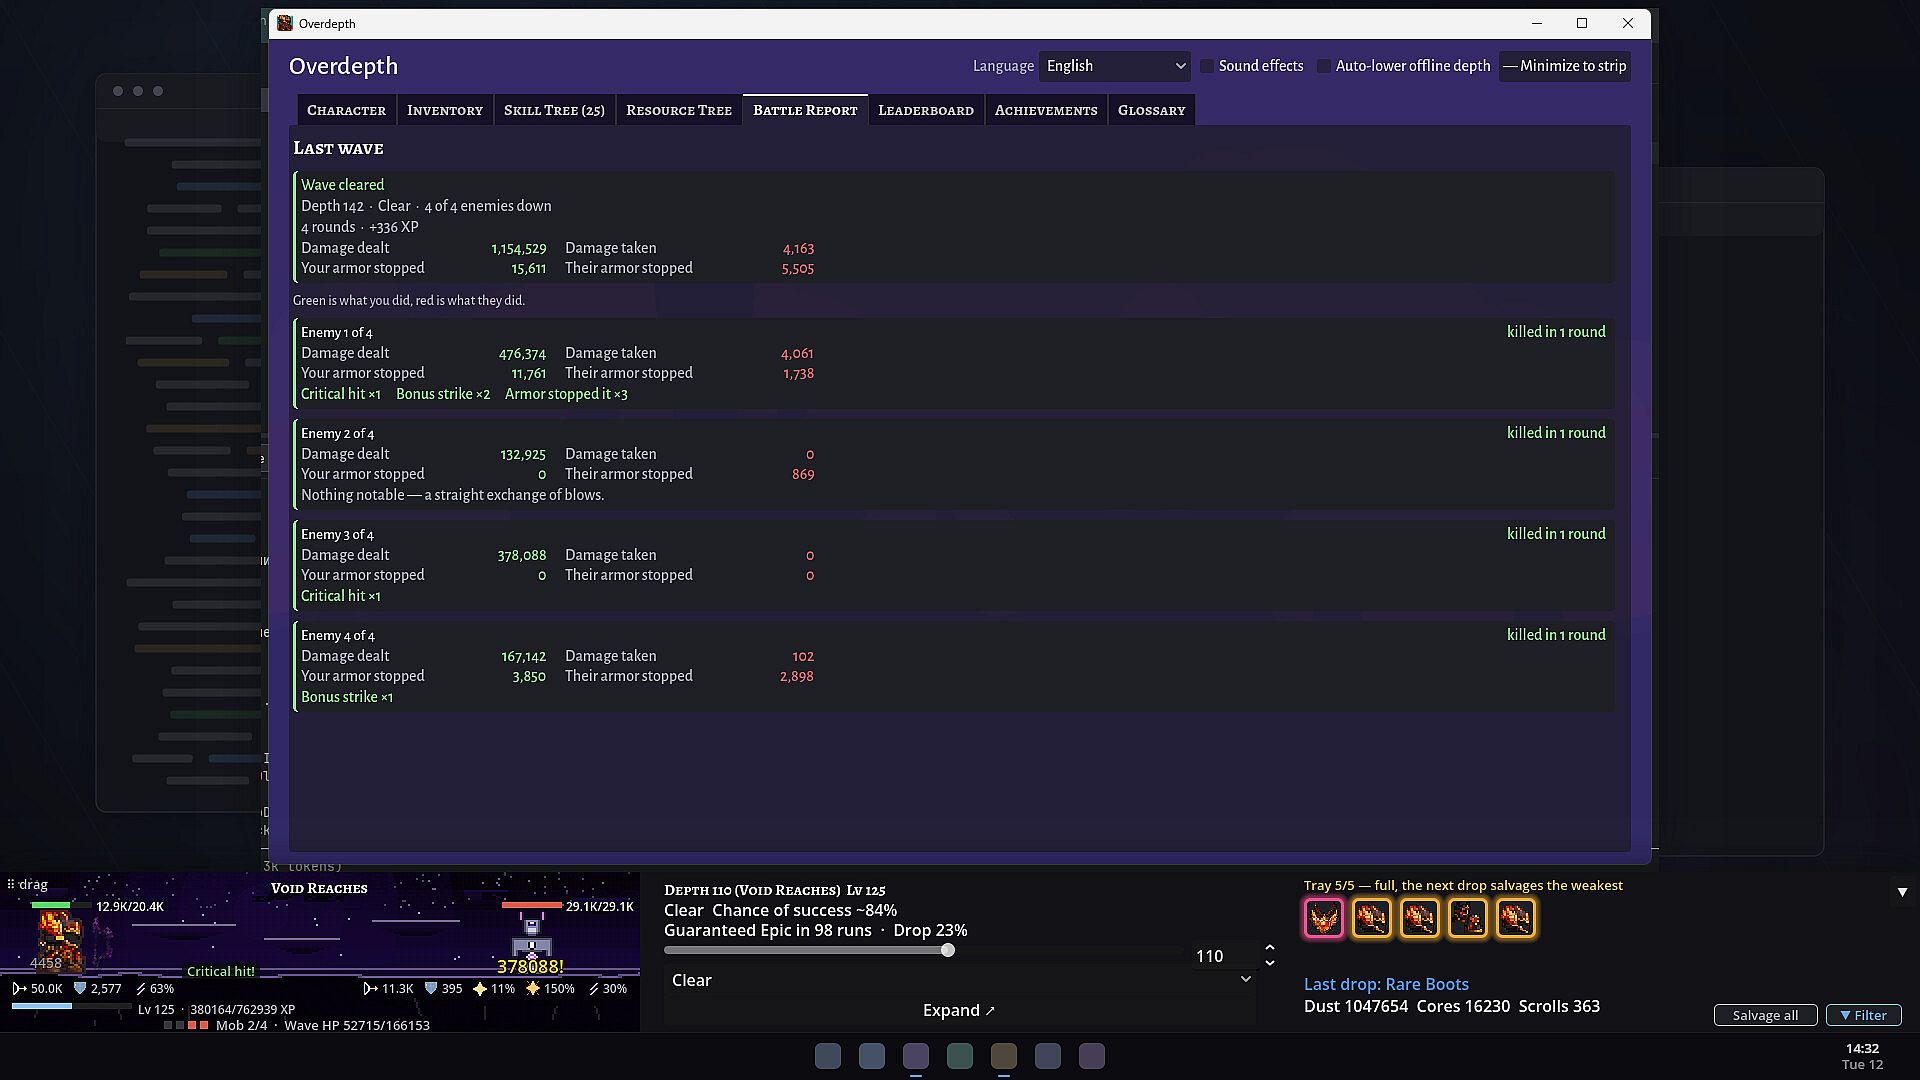The height and width of the screenshot is (1080, 1920).
Task: Click the Minimize to strip toggle button
Action: [1564, 66]
